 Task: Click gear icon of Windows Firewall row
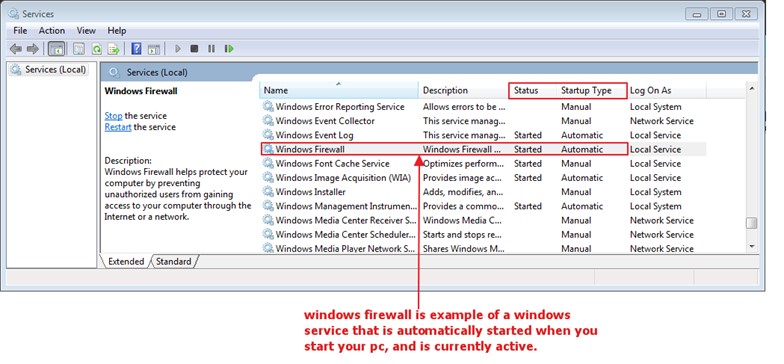(x=268, y=149)
